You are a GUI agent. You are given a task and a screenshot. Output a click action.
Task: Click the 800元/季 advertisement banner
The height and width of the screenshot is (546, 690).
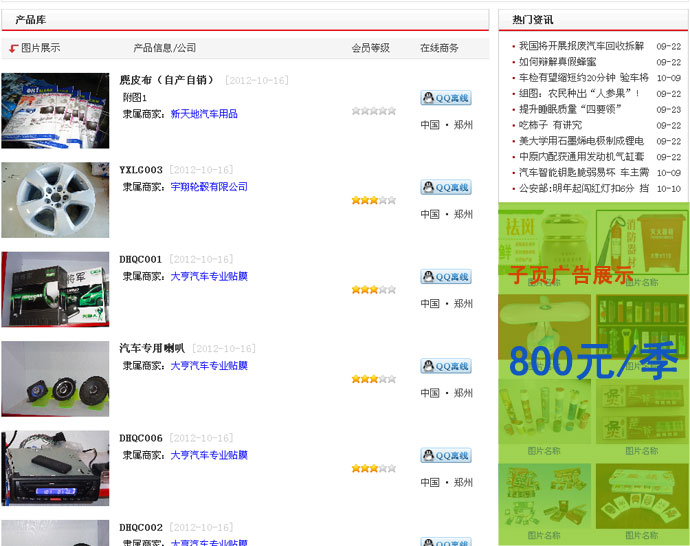coord(593,360)
